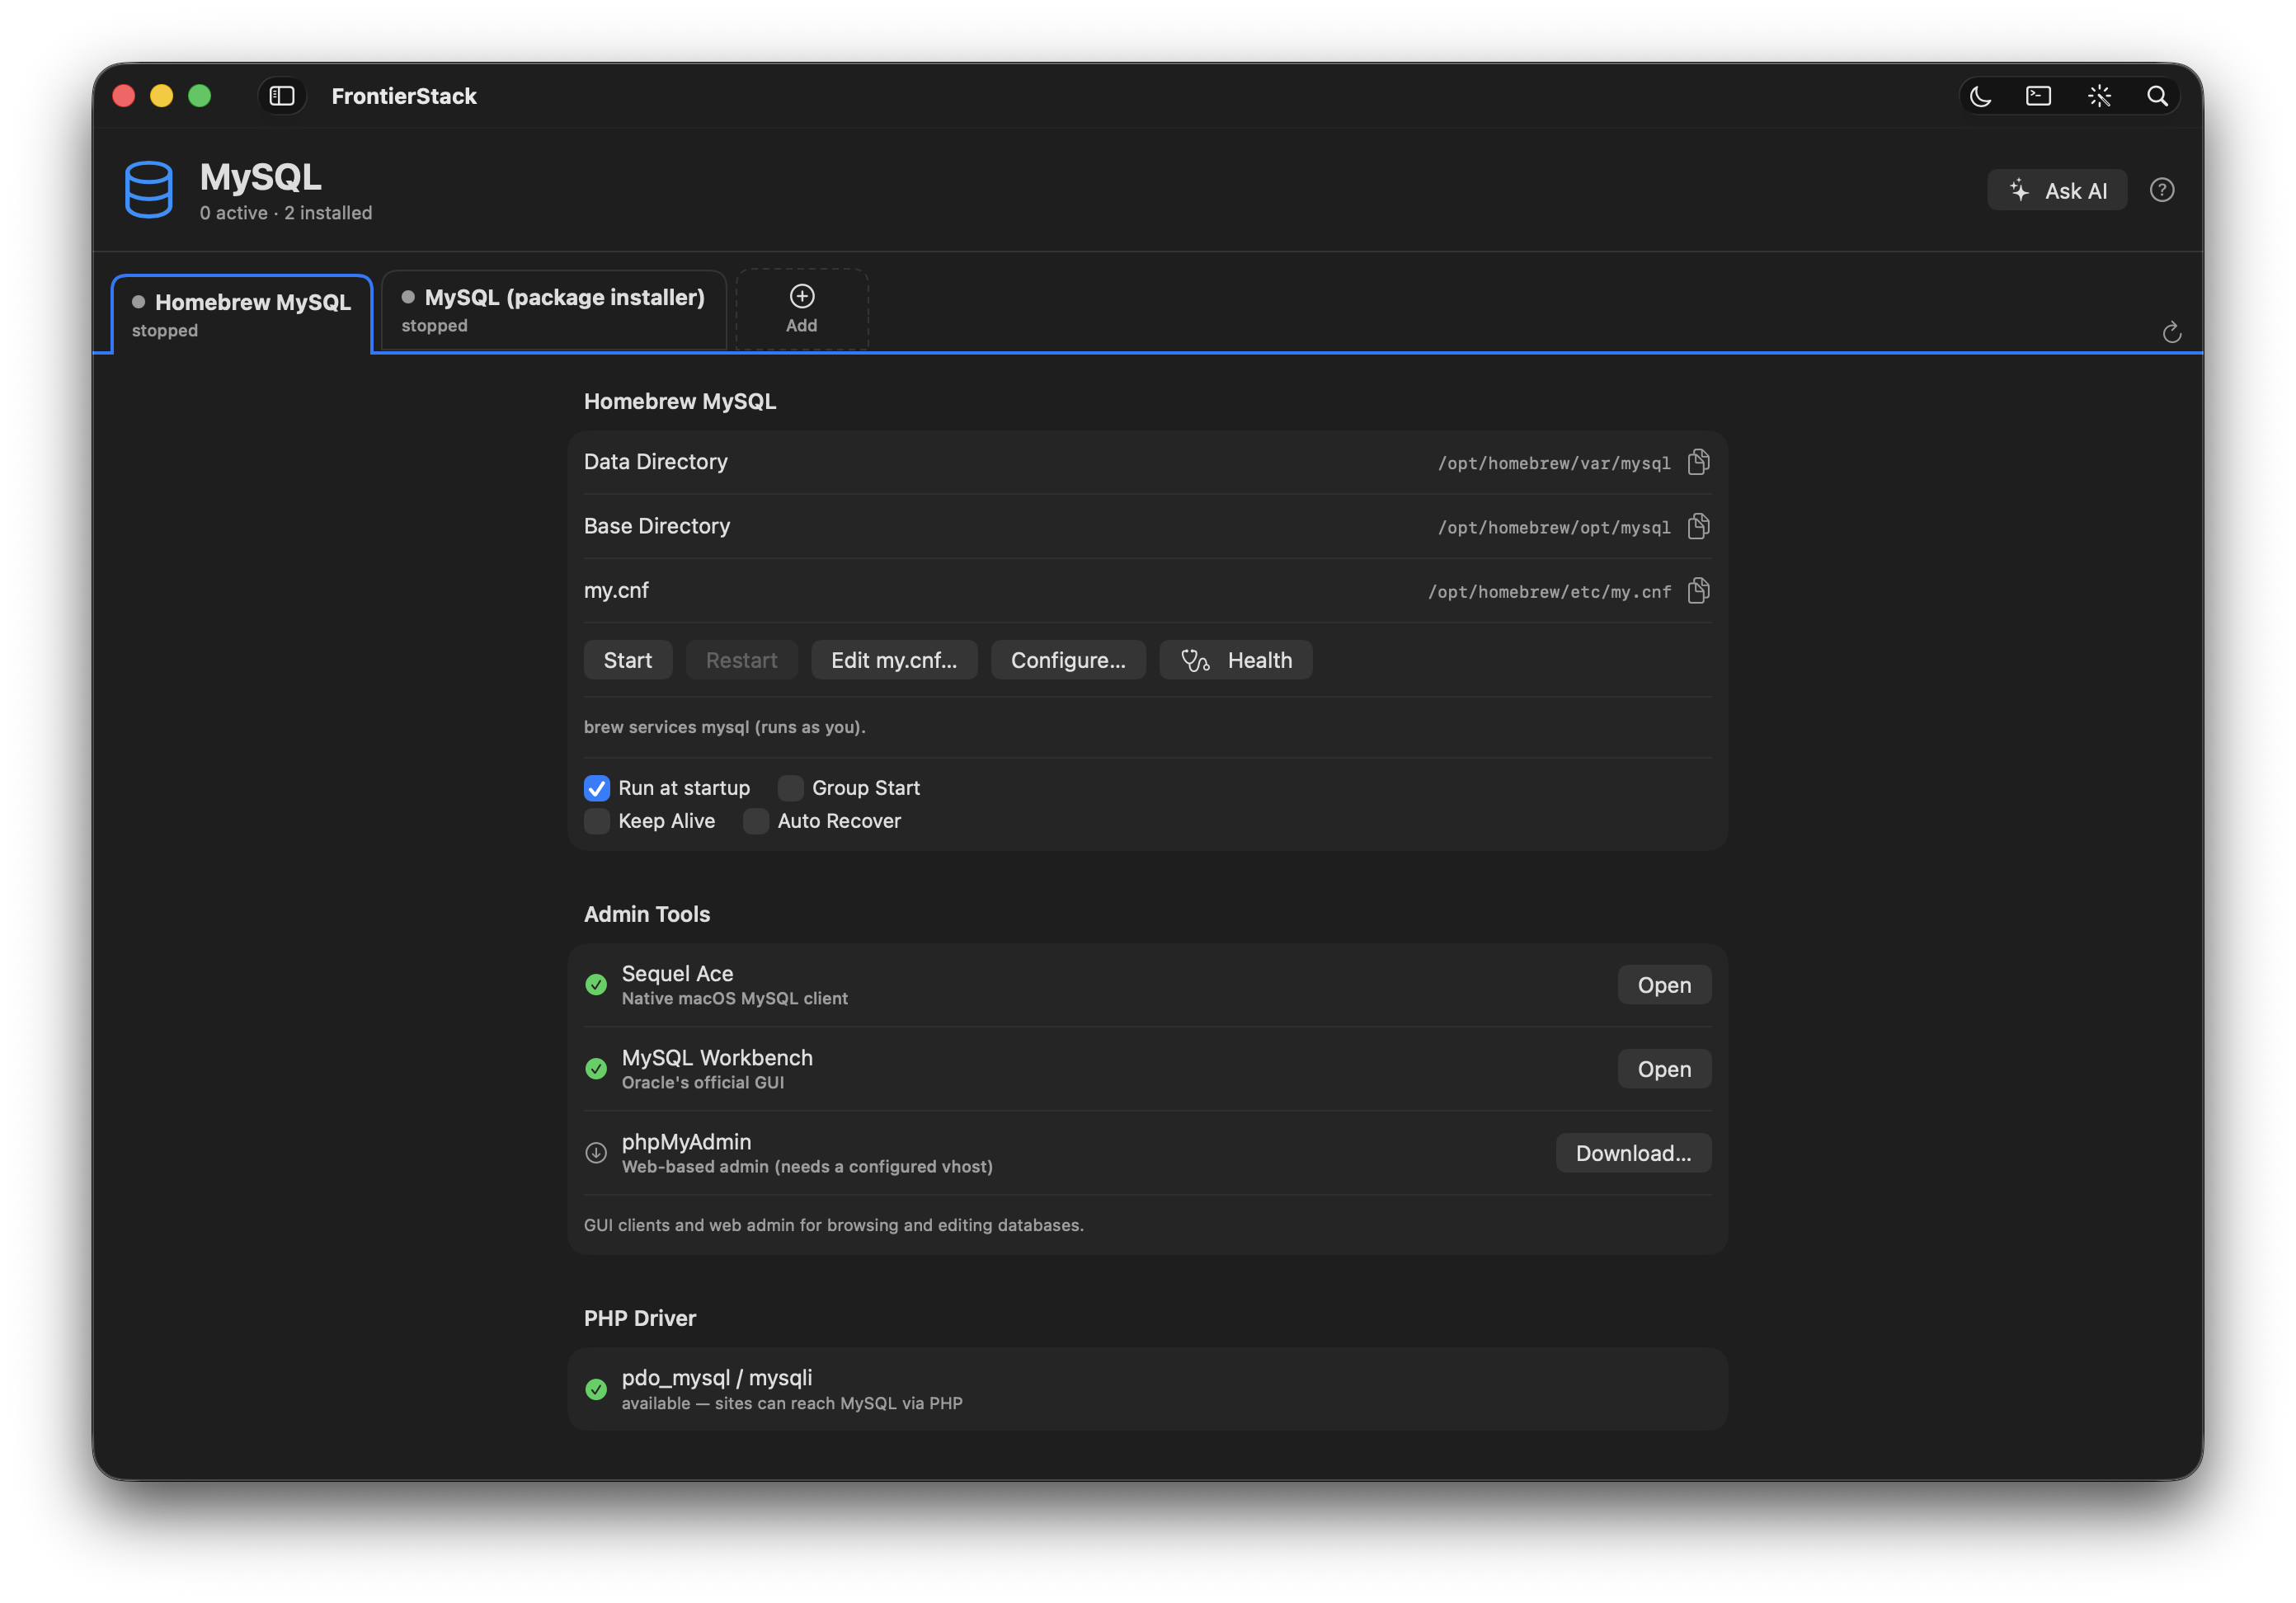The width and height of the screenshot is (2296, 1603).
Task: Click the Homebrew MySQL status dot
Action: coord(139,302)
